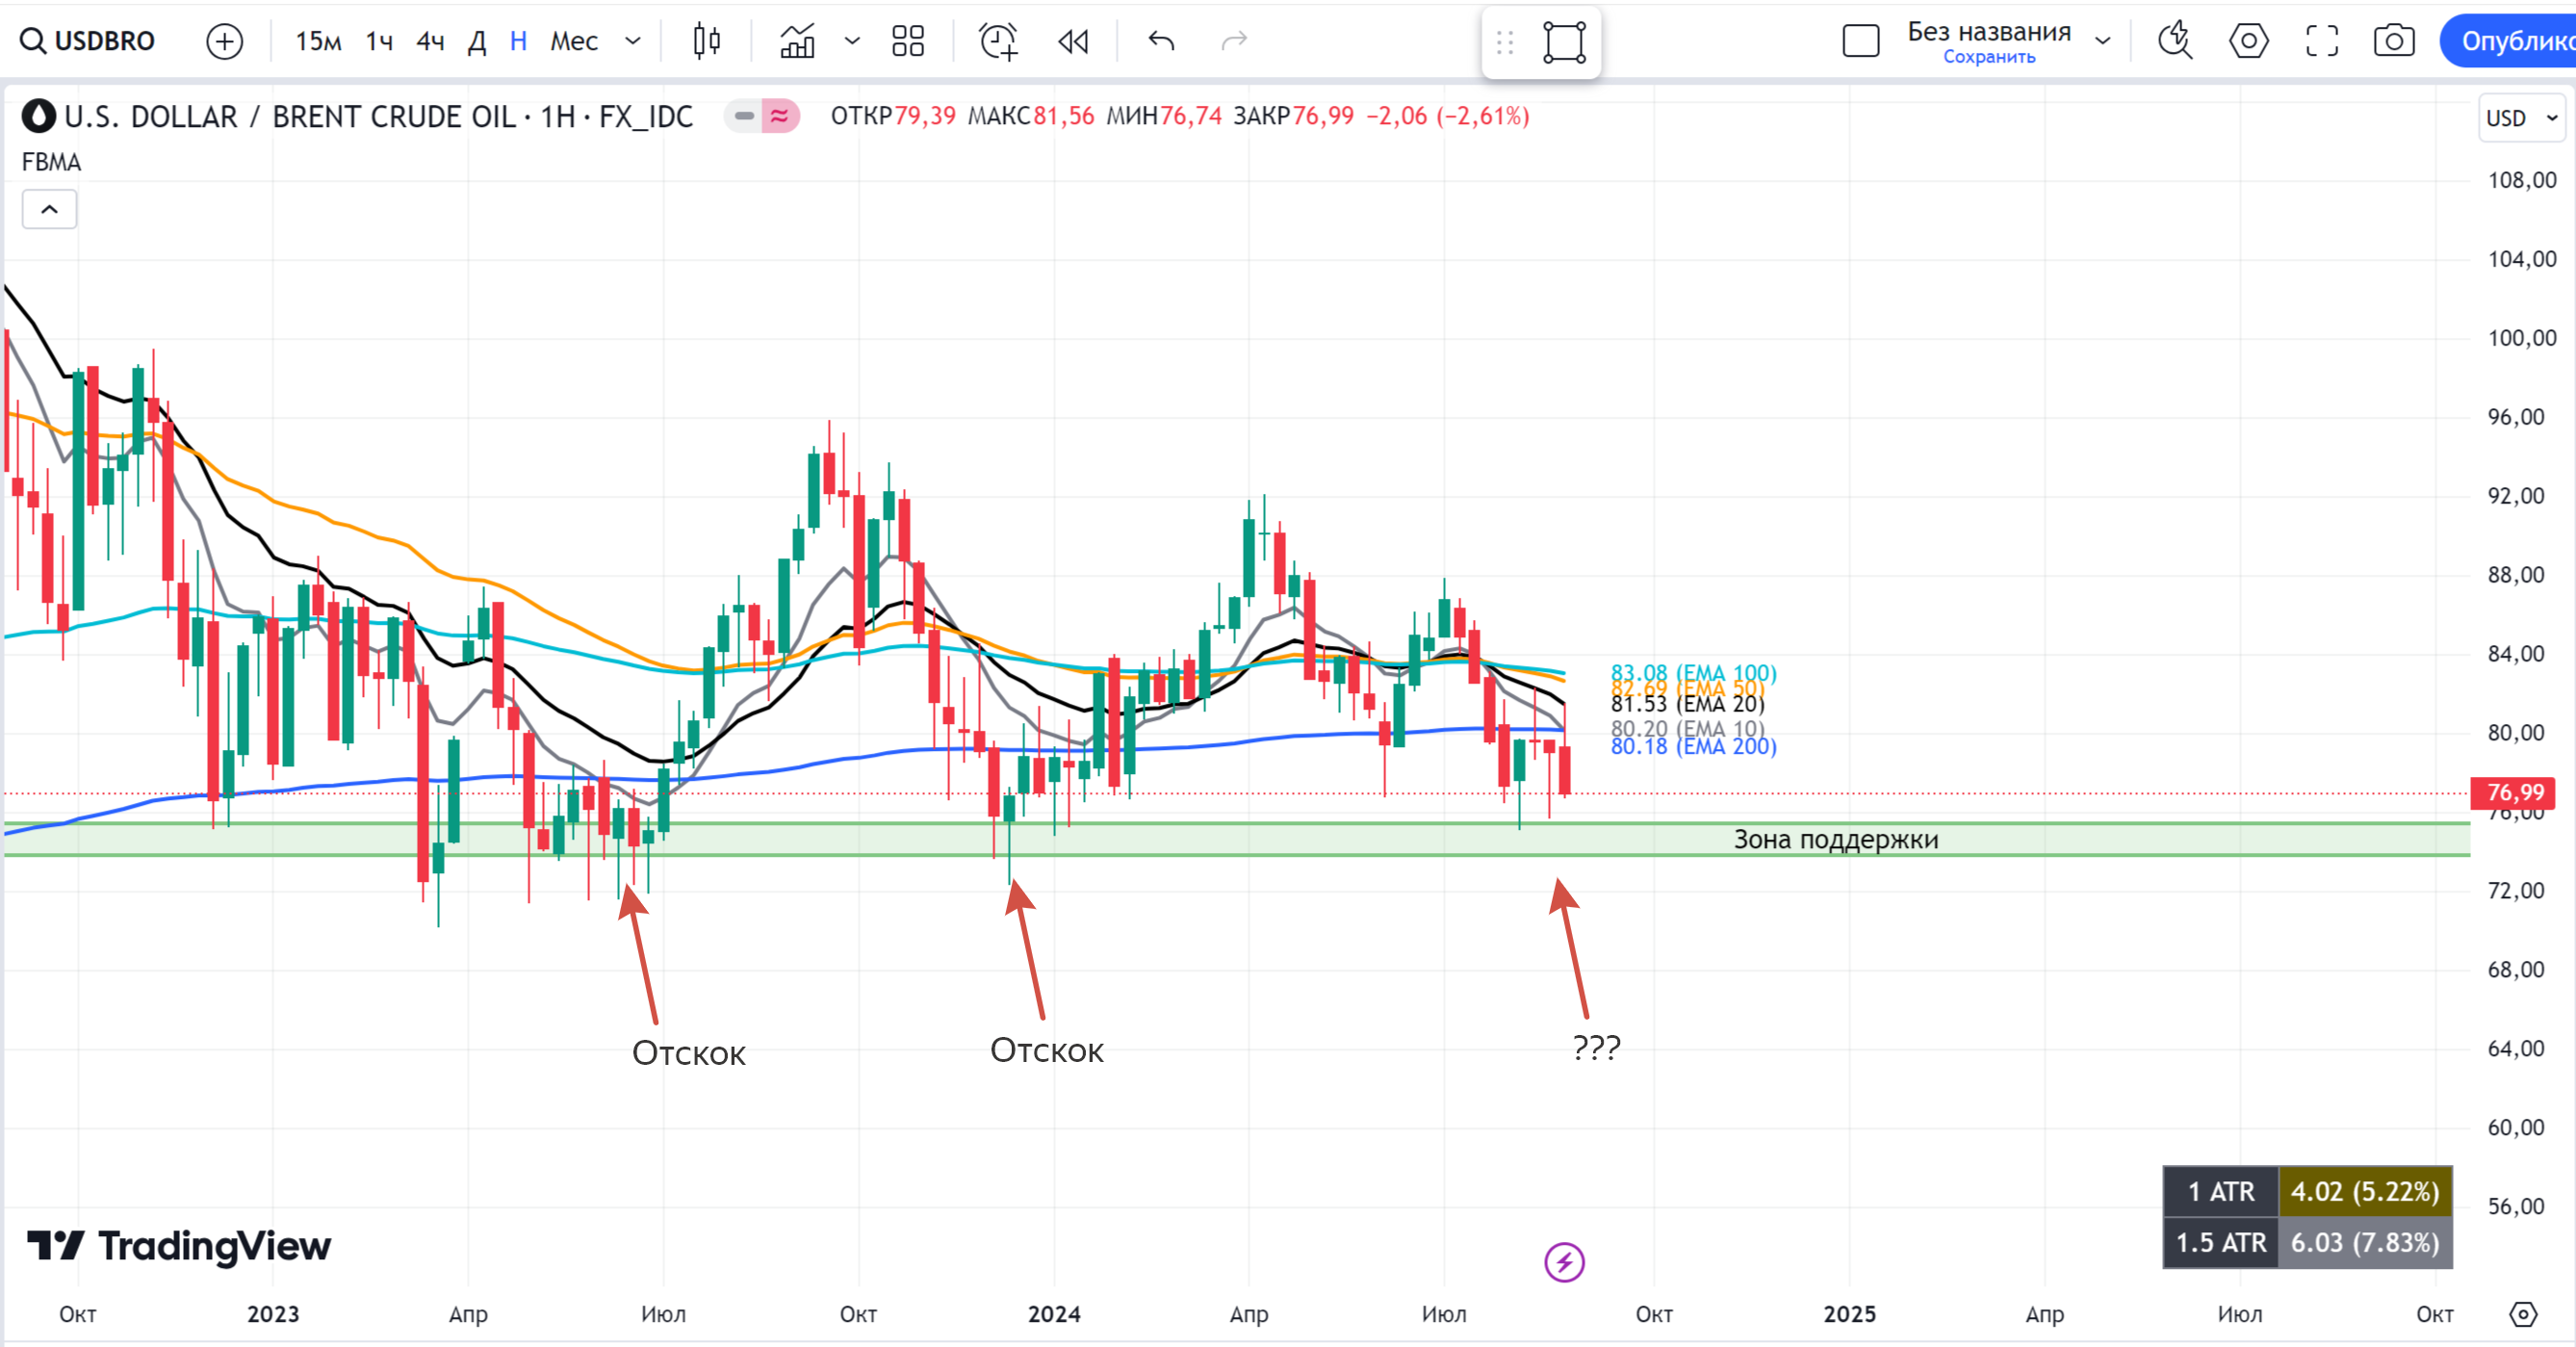
Task: Open the candlestick chart type selector
Action: (x=706, y=41)
